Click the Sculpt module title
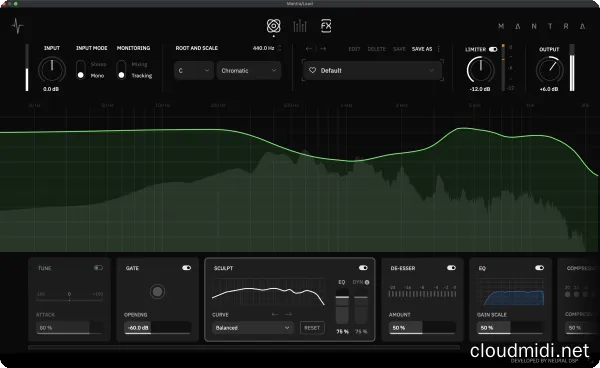The height and width of the screenshot is (368, 600). coord(223,268)
